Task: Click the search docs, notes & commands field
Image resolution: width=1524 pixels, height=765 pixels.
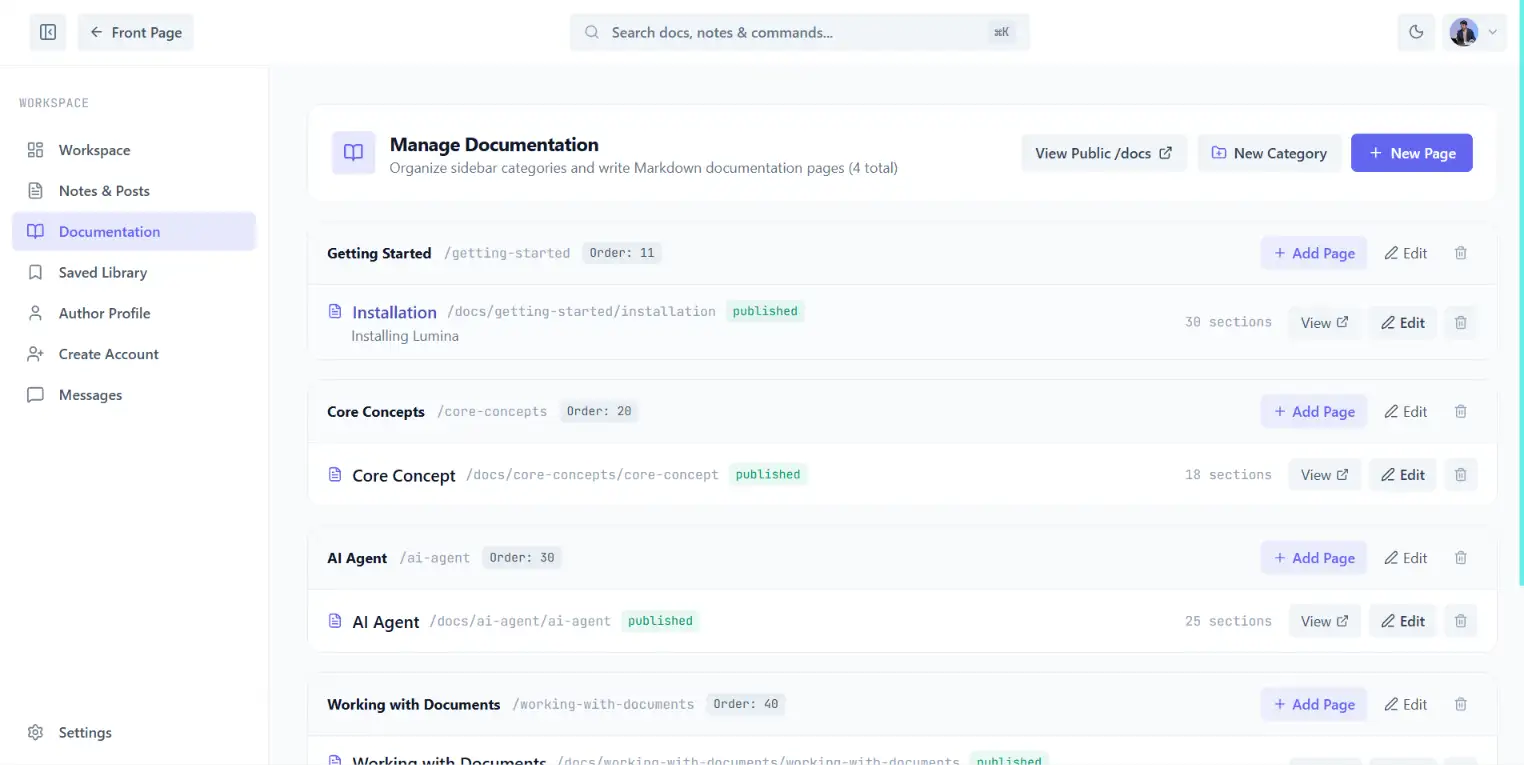Action: coord(799,32)
